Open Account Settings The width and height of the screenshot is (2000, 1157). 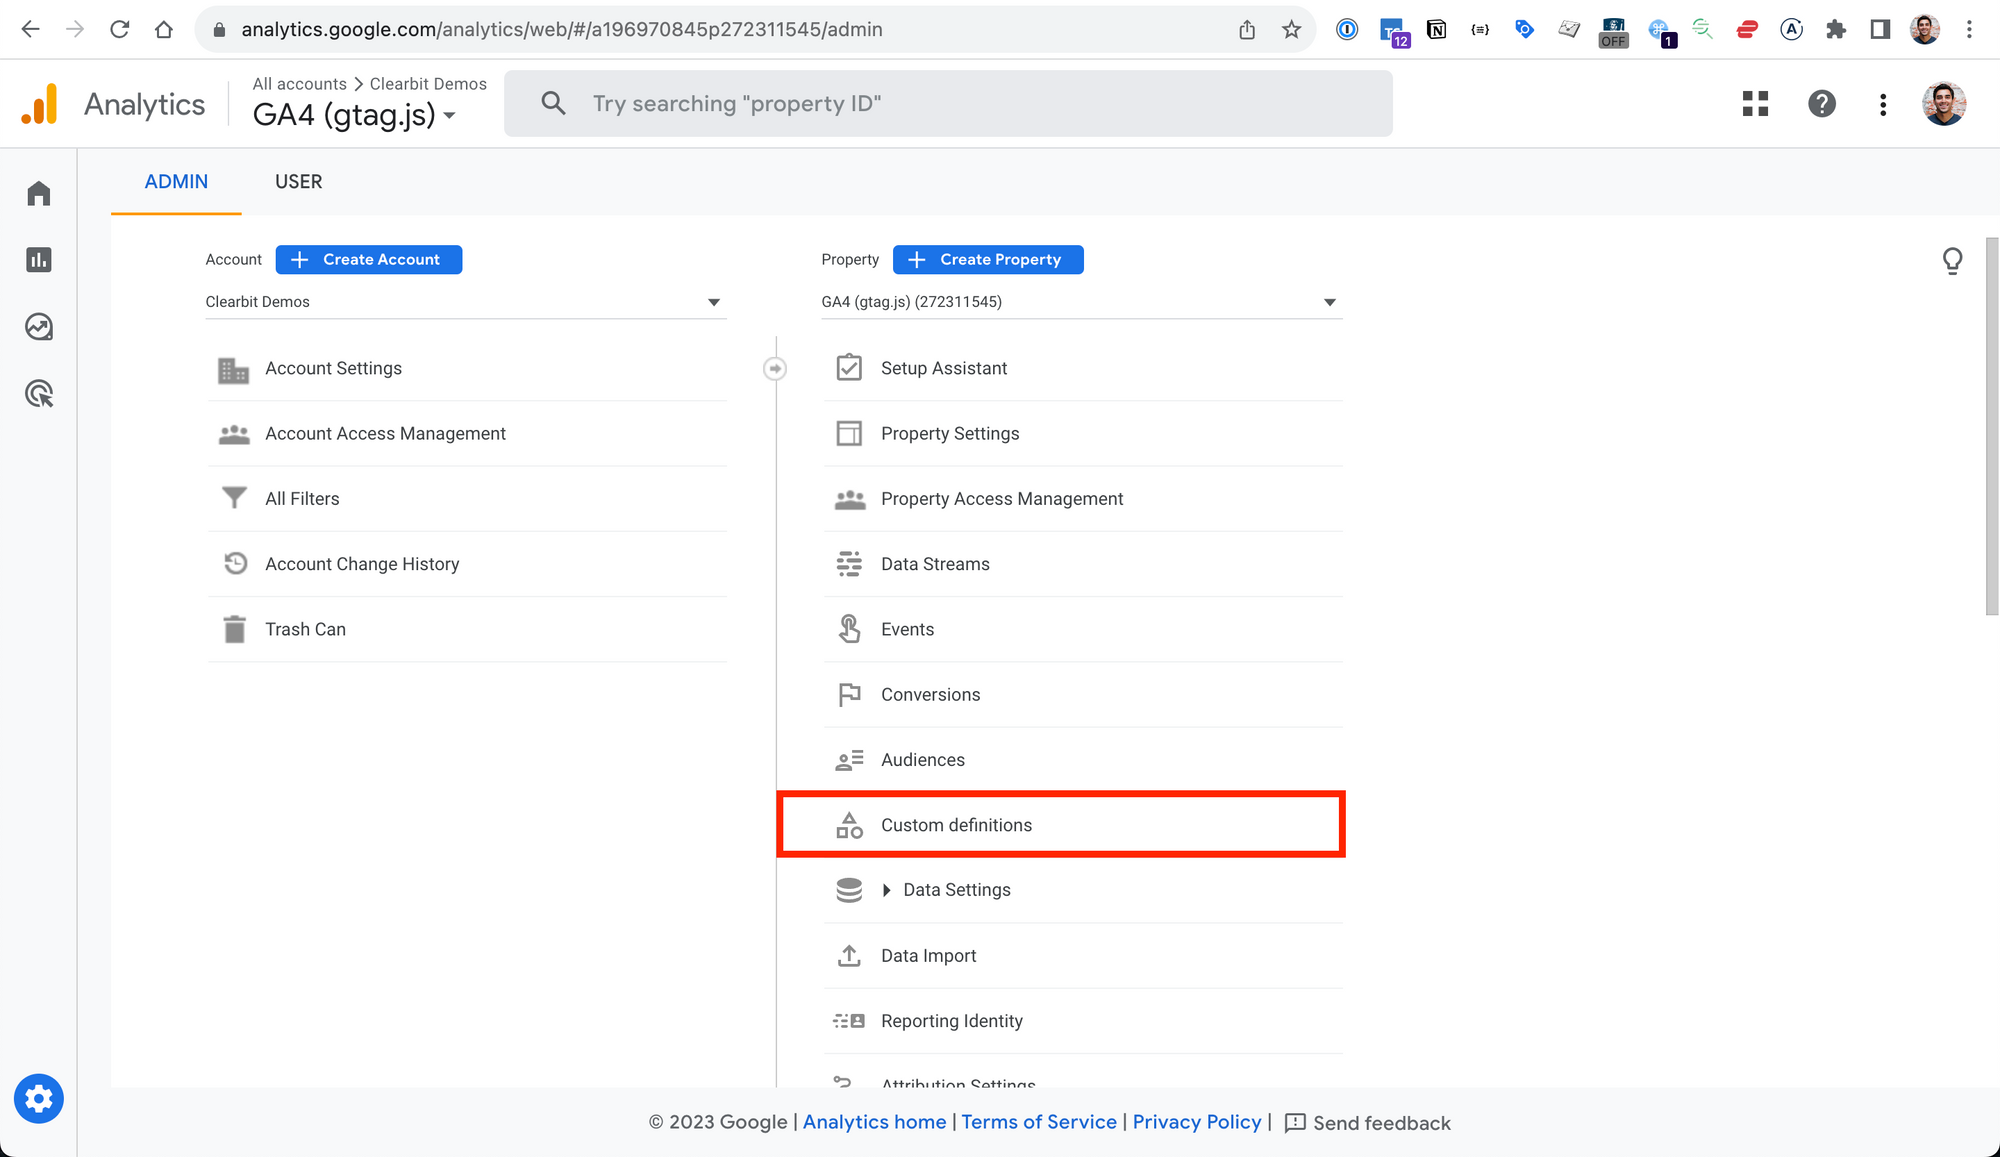tap(467, 369)
